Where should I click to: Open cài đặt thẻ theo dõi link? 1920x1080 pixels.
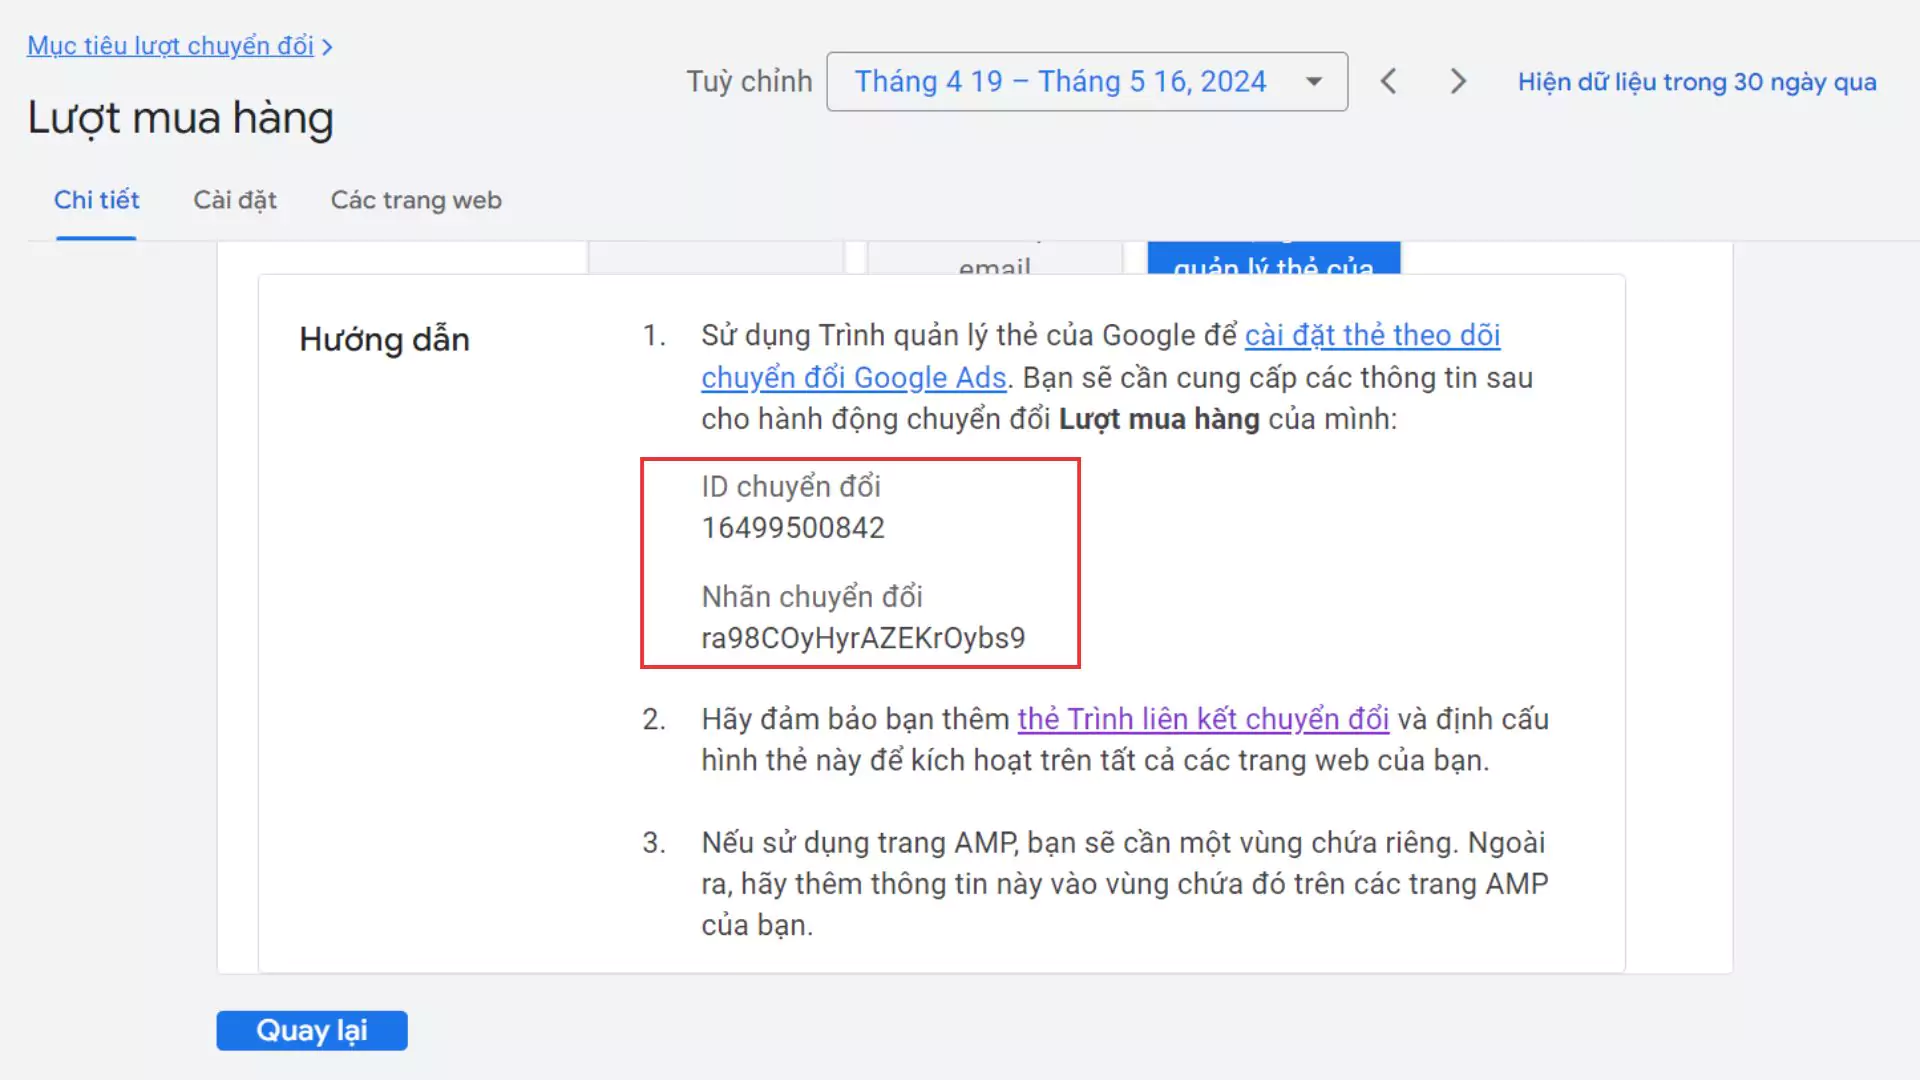(x=1372, y=335)
